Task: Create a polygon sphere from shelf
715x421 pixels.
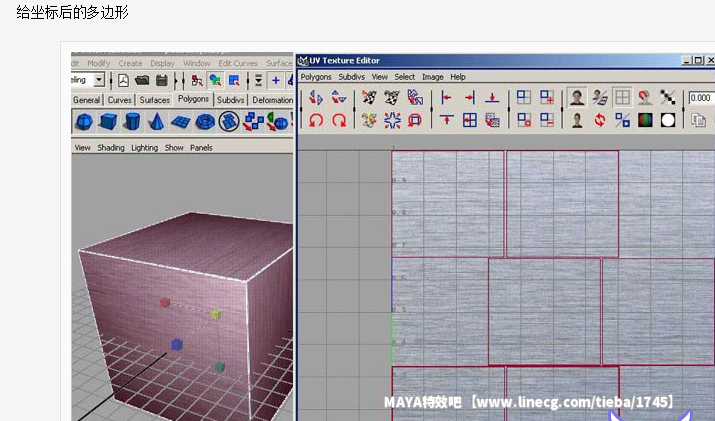Action: click(x=84, y=122)
